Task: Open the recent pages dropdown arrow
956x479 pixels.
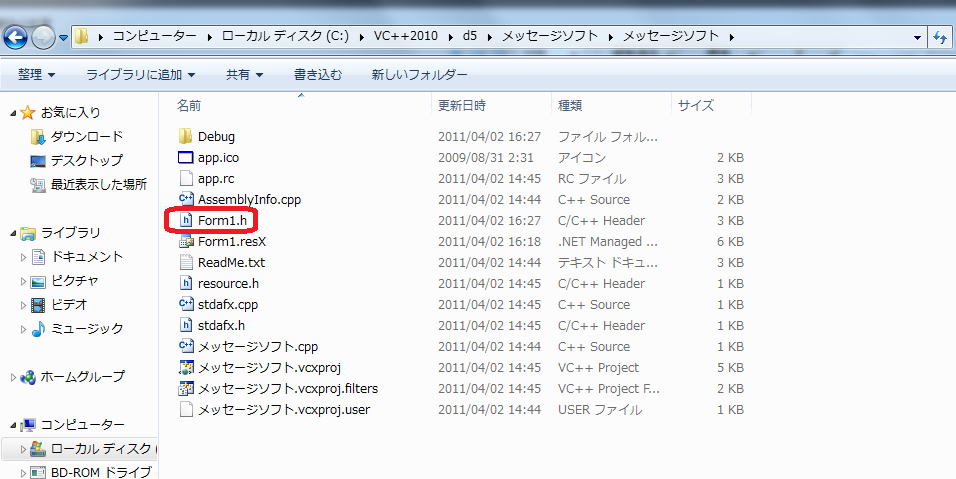Action: pos(63,38)
